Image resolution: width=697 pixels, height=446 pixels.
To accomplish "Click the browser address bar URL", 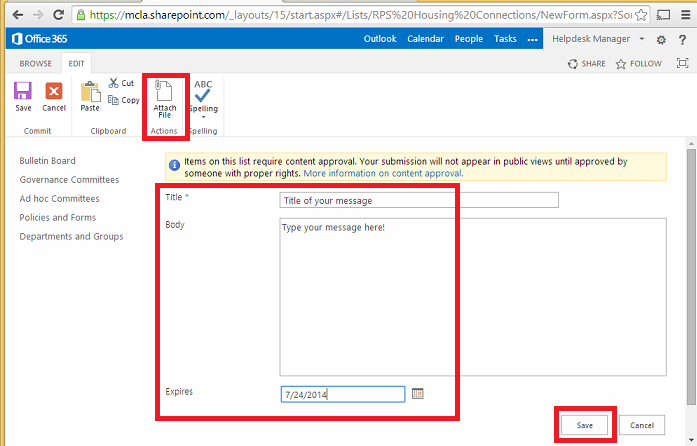I will (x=361, y=15).
